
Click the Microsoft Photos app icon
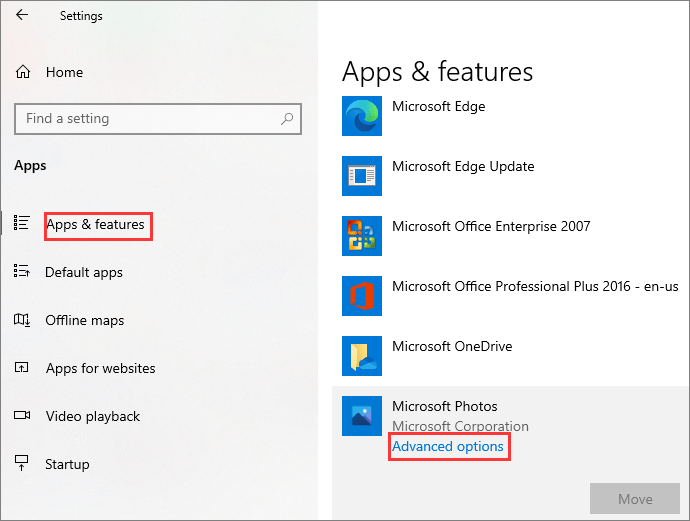click(x=361, y=416)
